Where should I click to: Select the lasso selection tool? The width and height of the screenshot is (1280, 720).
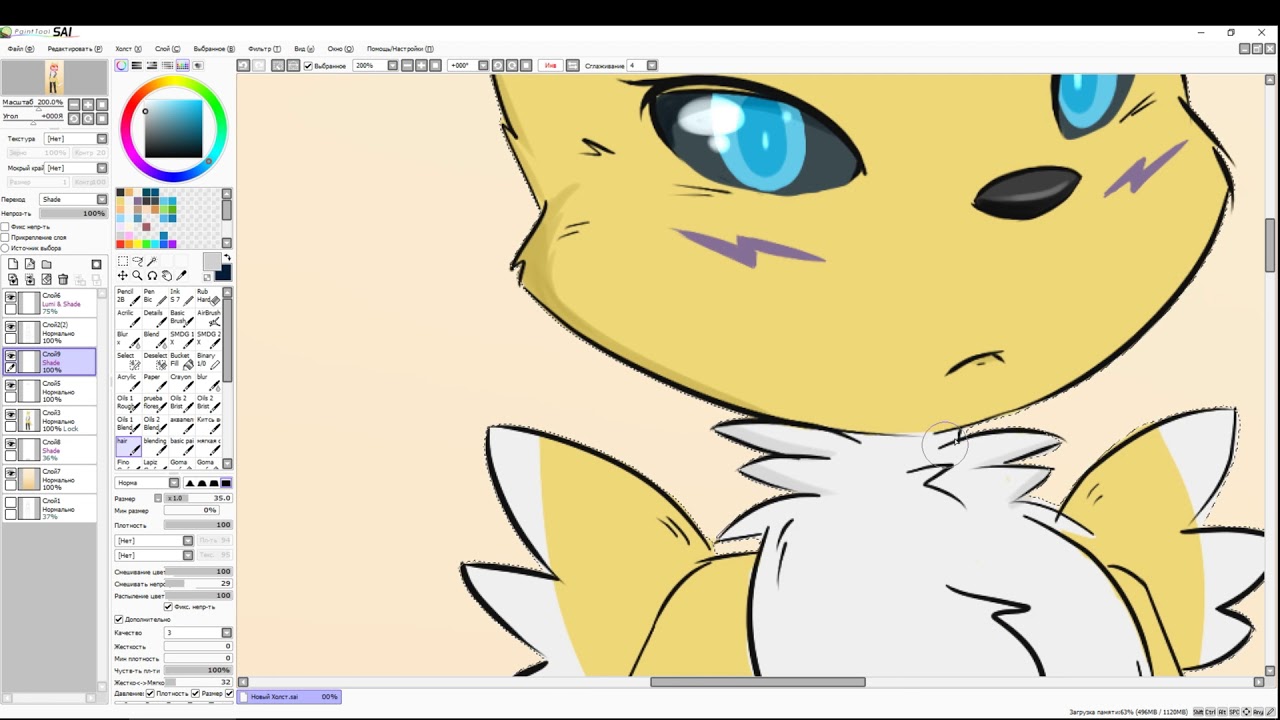137,261
